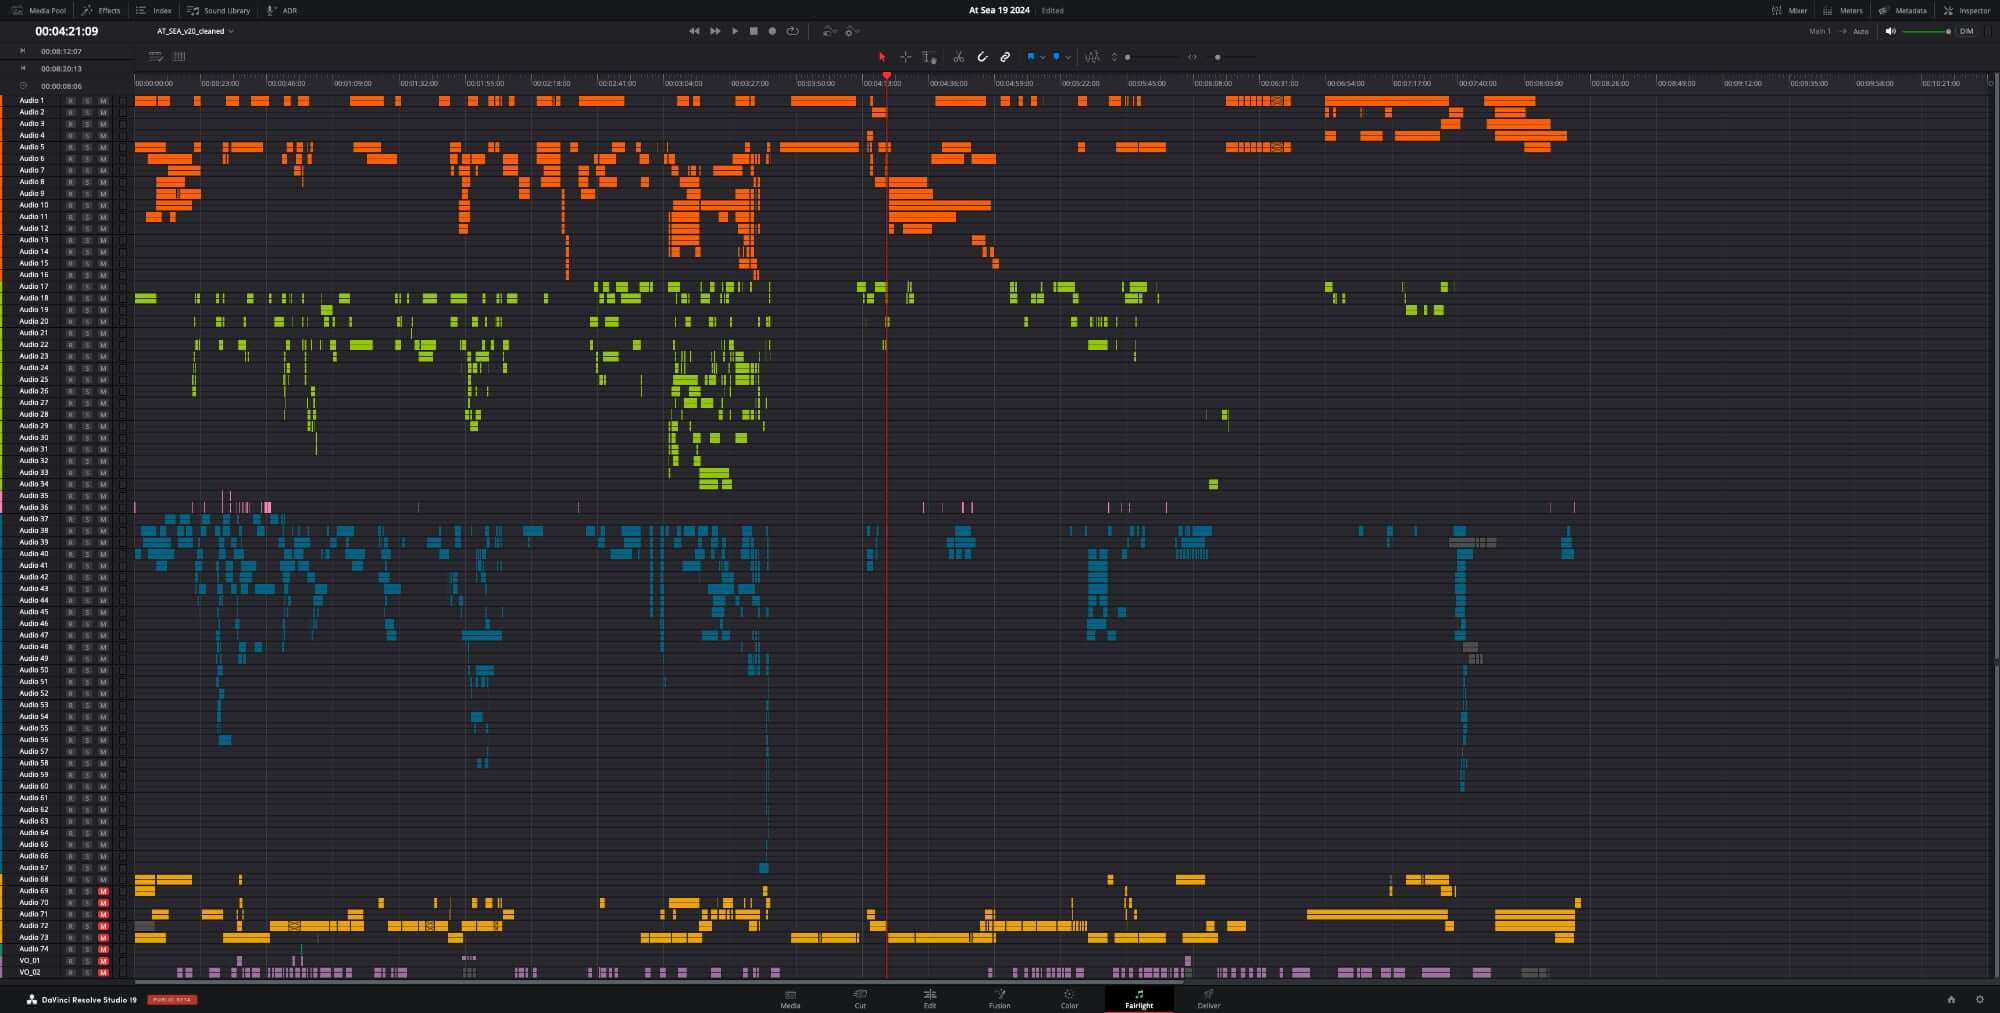This screenshot has height=1013, width=2000.
Task: Expand the marker color dropdown arrow
Action: pyautogui.click(x=1068, y=57)
